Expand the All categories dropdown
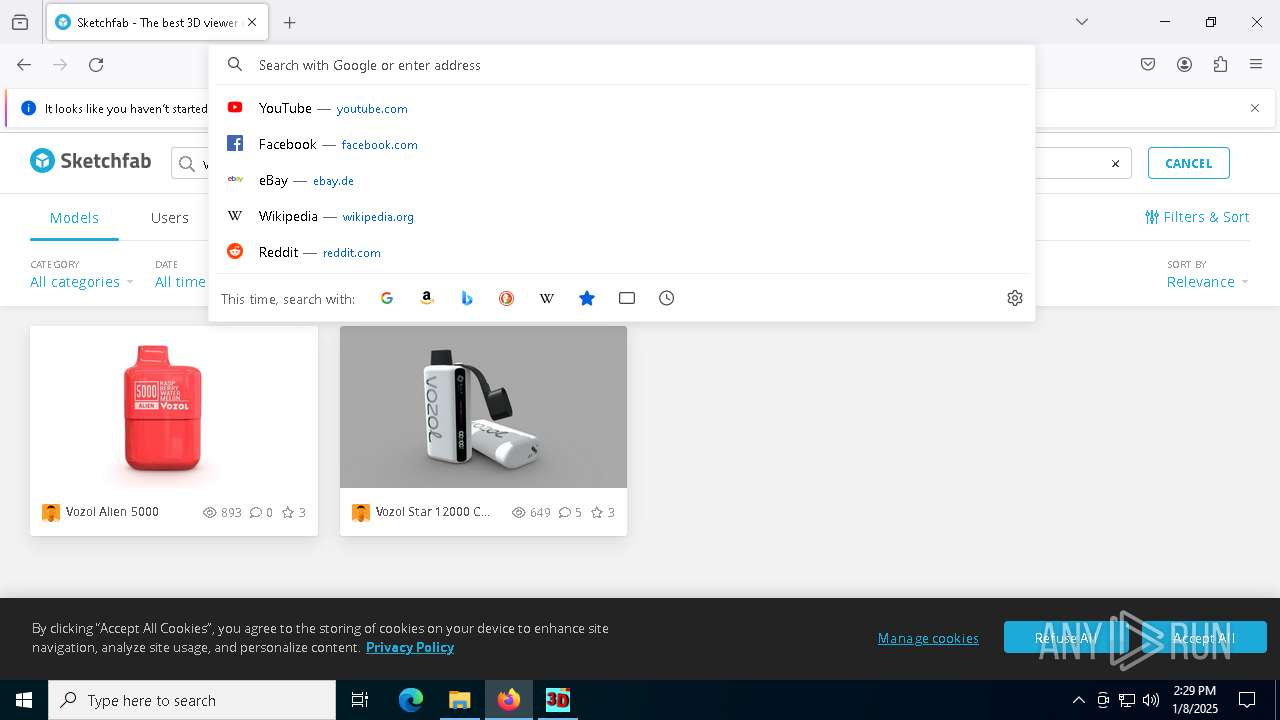This screenshot has height=720, width=1280. coord(82,282)
